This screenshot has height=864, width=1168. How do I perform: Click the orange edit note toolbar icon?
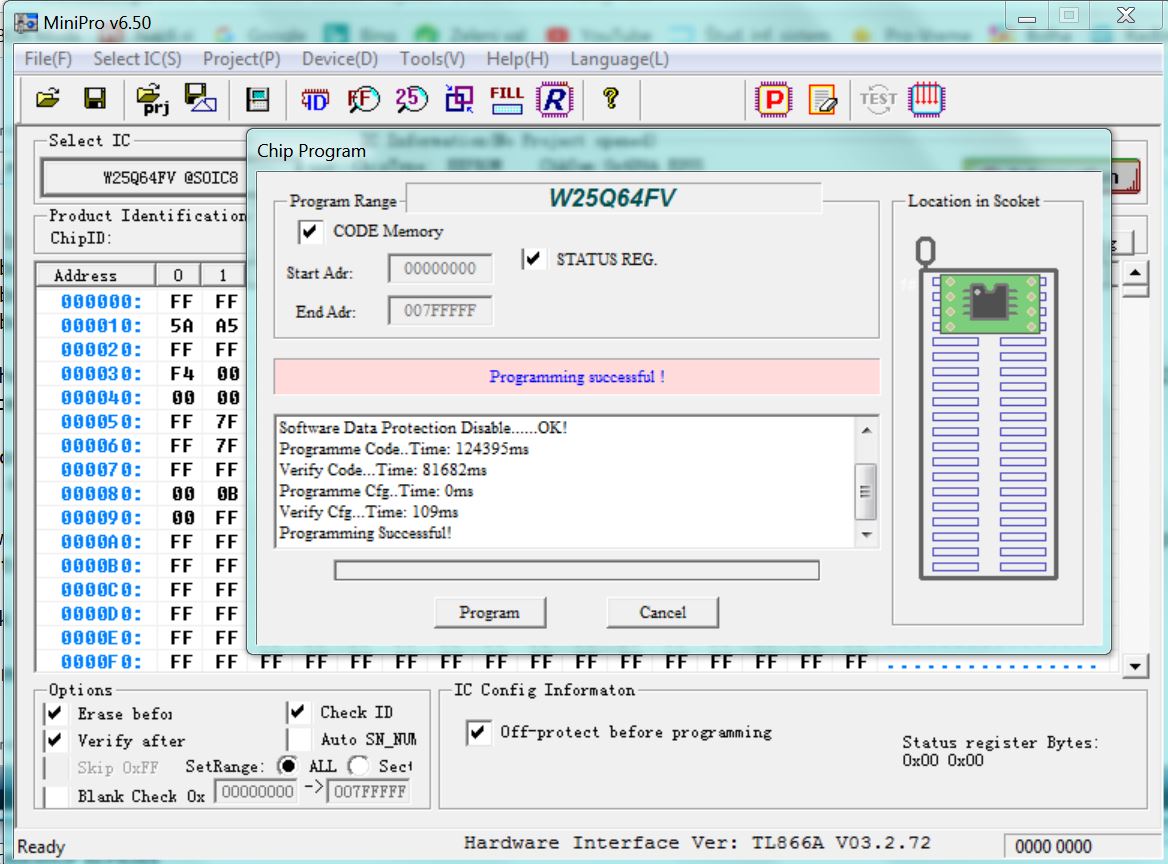click(x=822, y=100)
